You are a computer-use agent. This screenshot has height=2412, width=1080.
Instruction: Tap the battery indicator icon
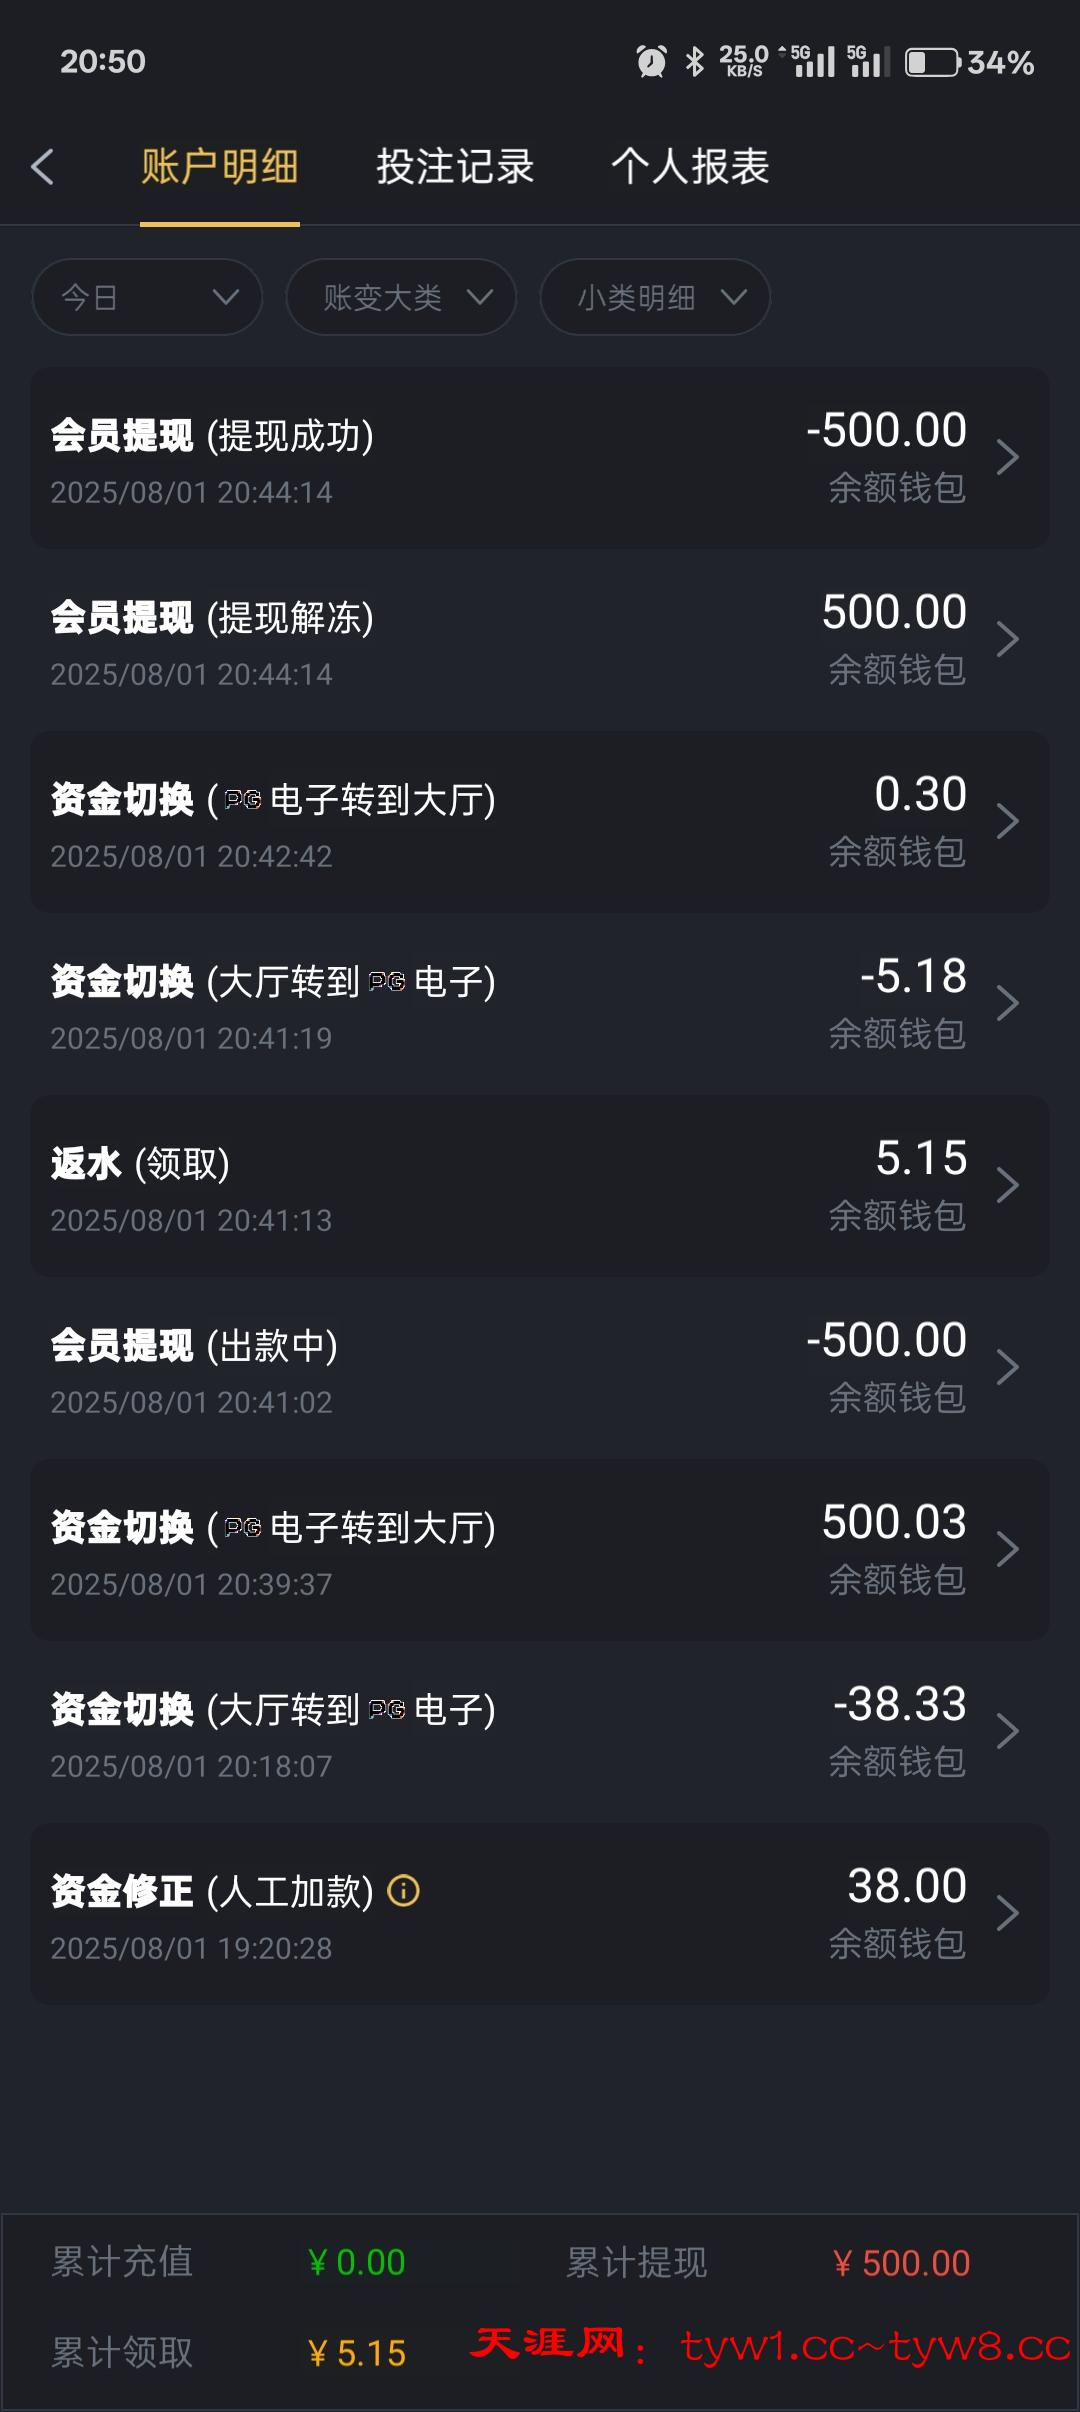[x=932, y=62]
